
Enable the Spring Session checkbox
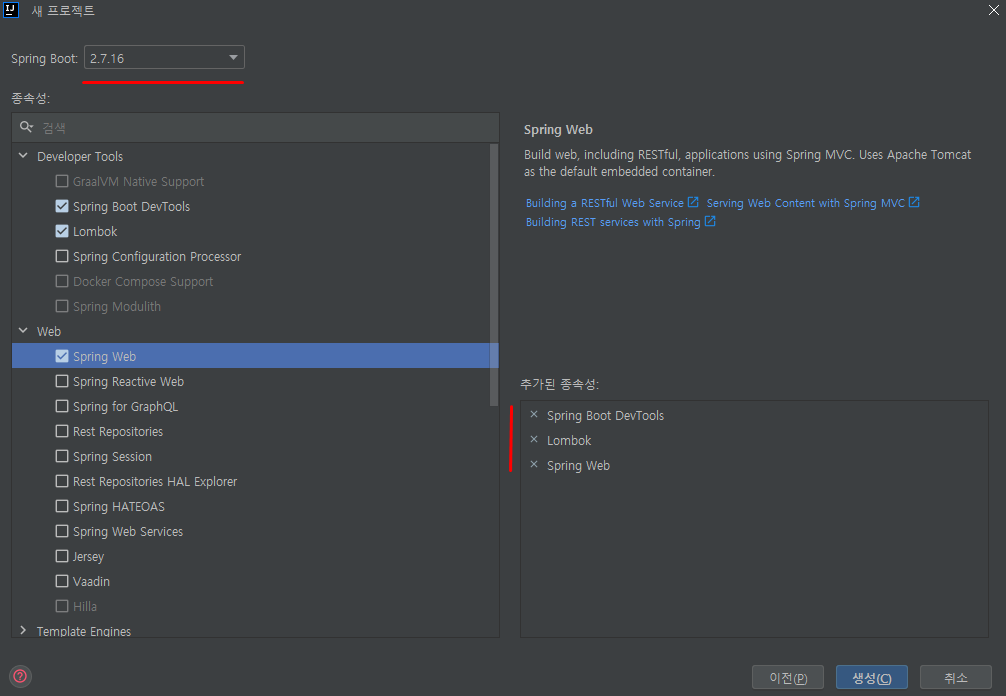pyautogui.click(x=62, y=456)
